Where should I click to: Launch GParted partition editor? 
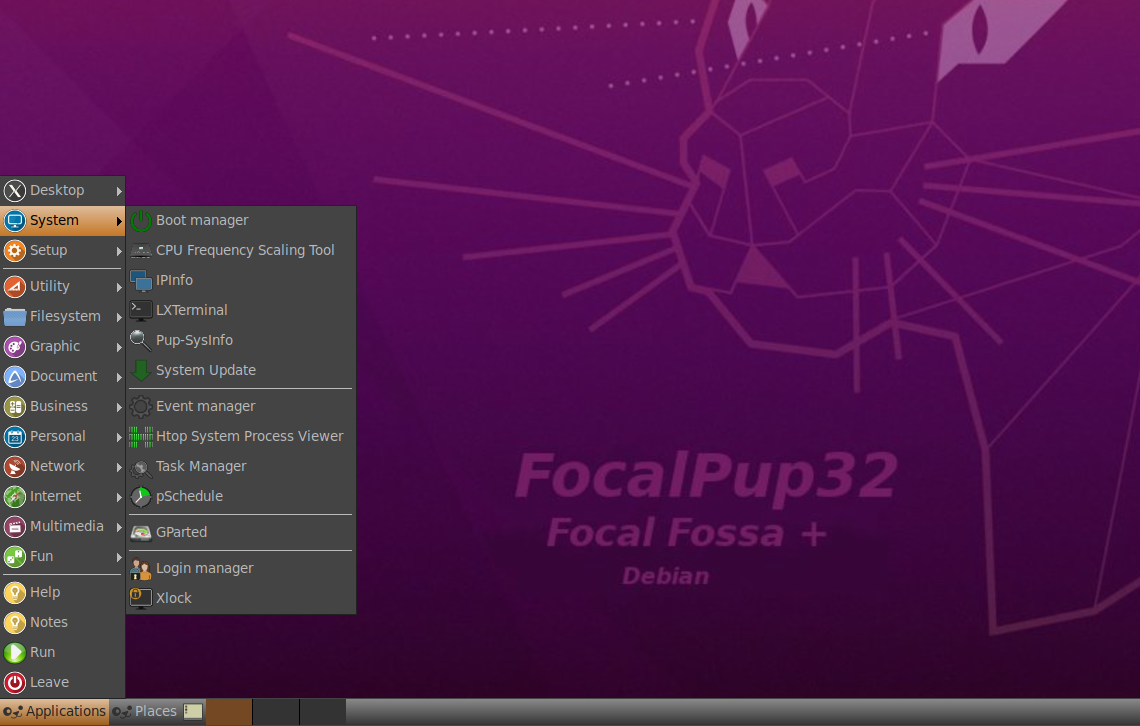pos(241,532)
